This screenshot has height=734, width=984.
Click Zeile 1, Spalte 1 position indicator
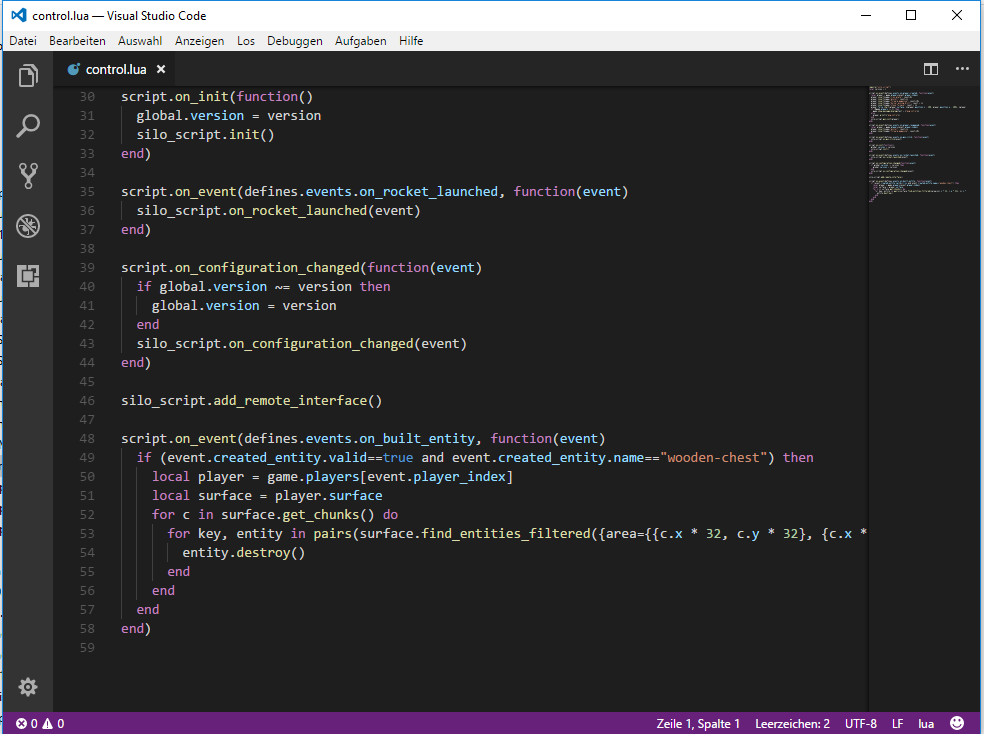(x=698, y=723)
